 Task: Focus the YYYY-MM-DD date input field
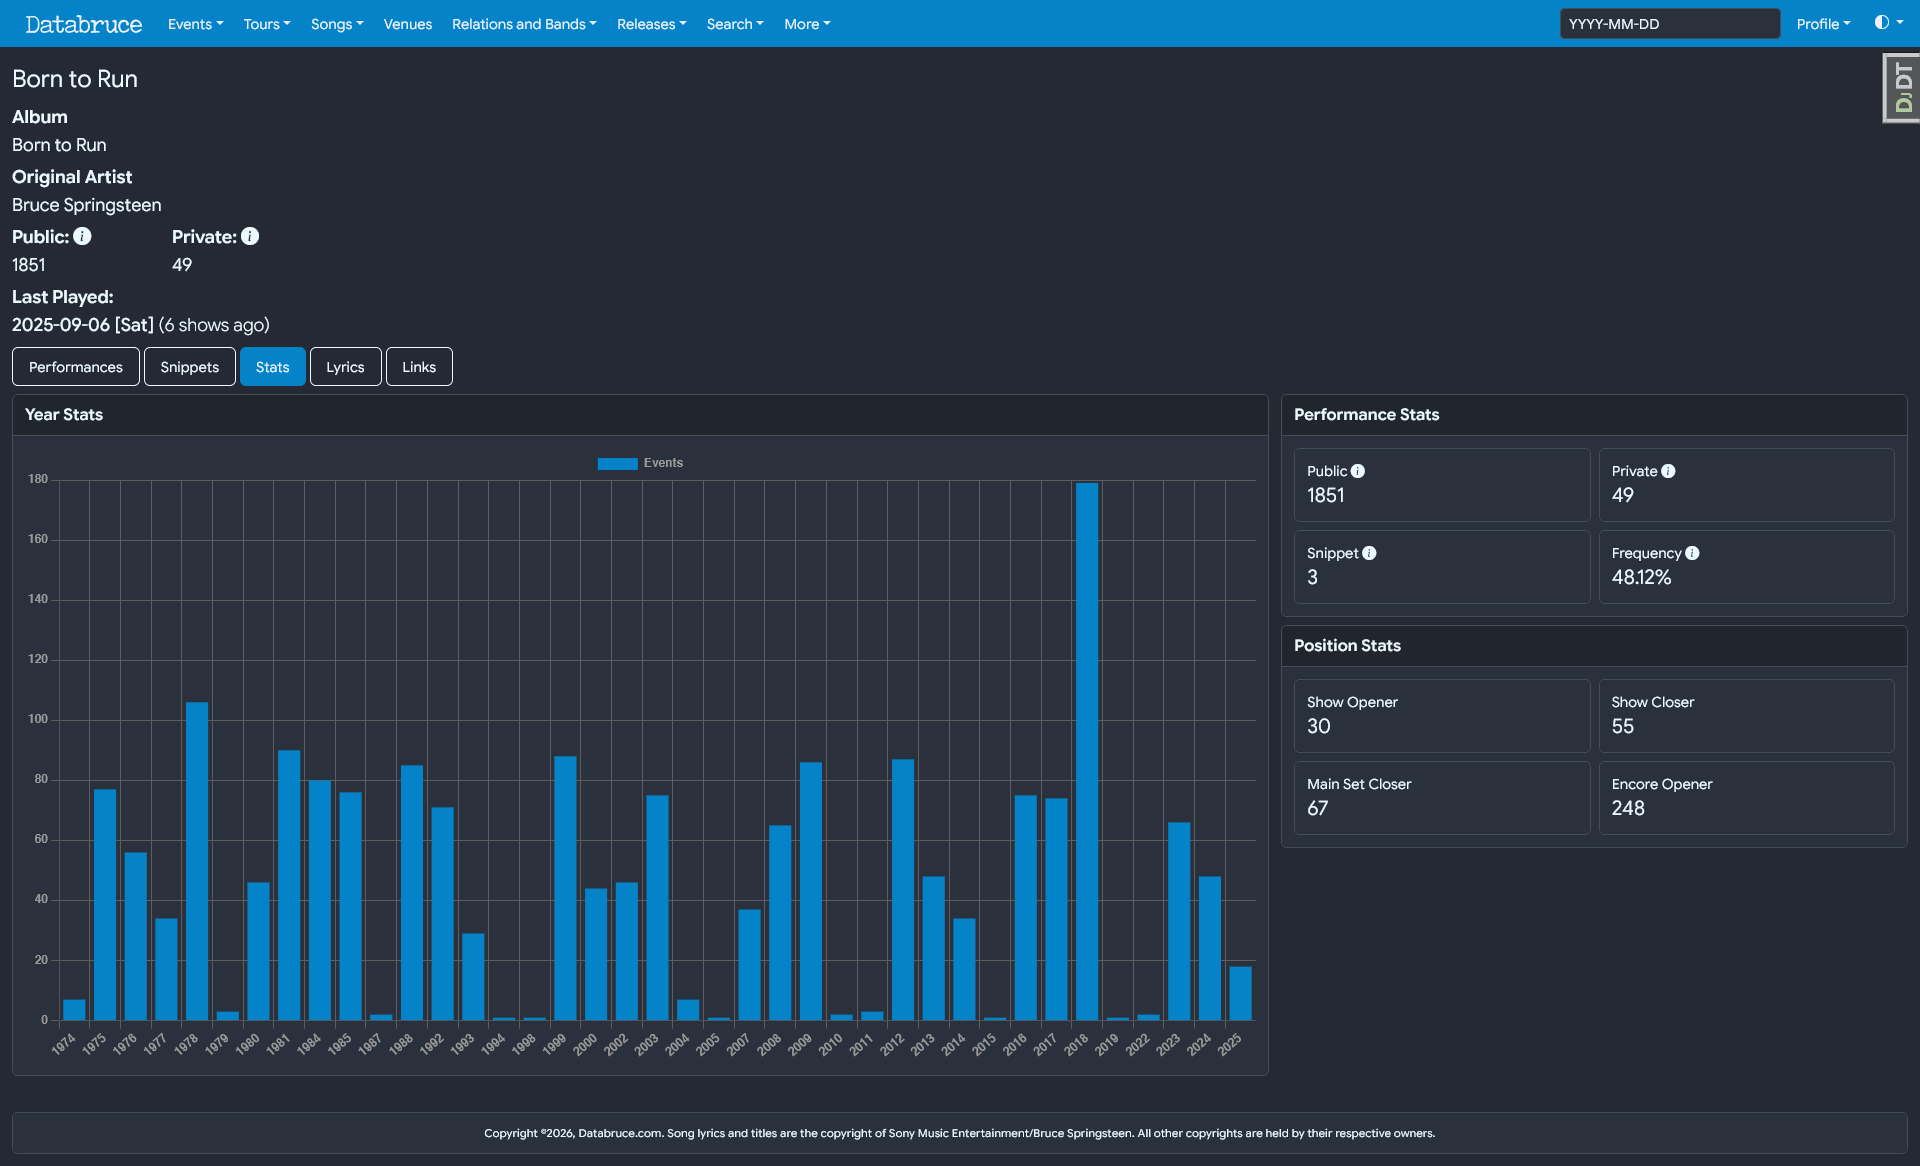[x=1669, y=24]
